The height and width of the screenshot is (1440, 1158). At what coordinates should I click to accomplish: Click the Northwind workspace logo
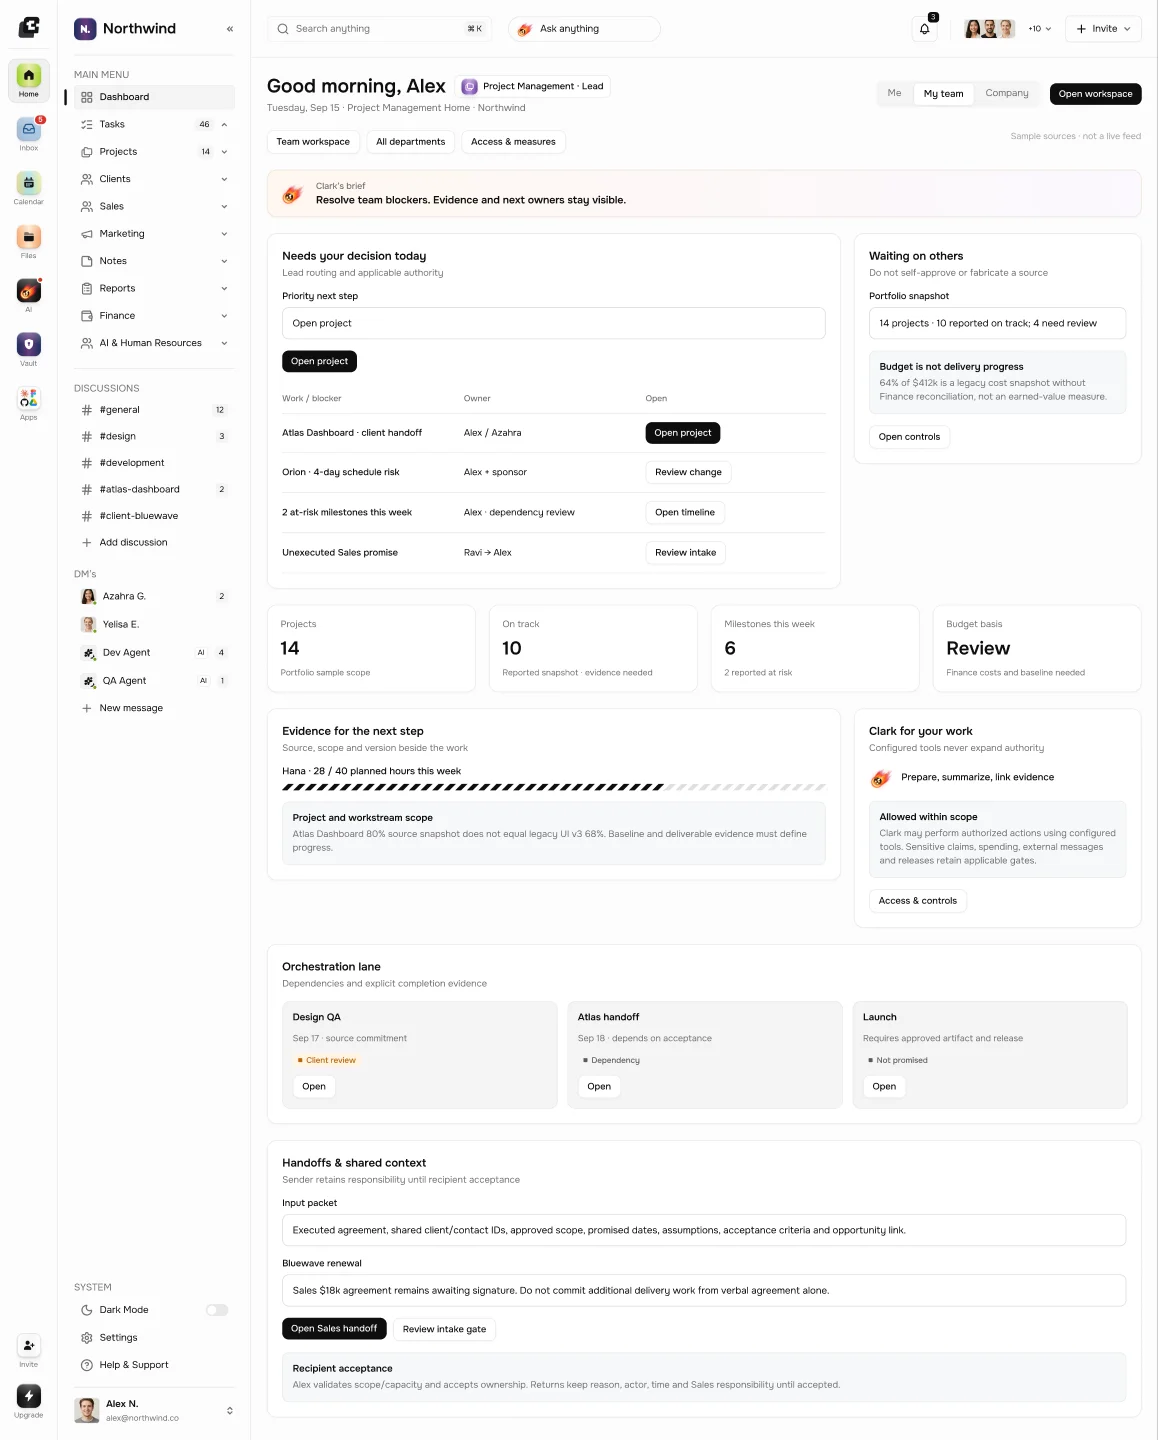[x=85, y=29]
